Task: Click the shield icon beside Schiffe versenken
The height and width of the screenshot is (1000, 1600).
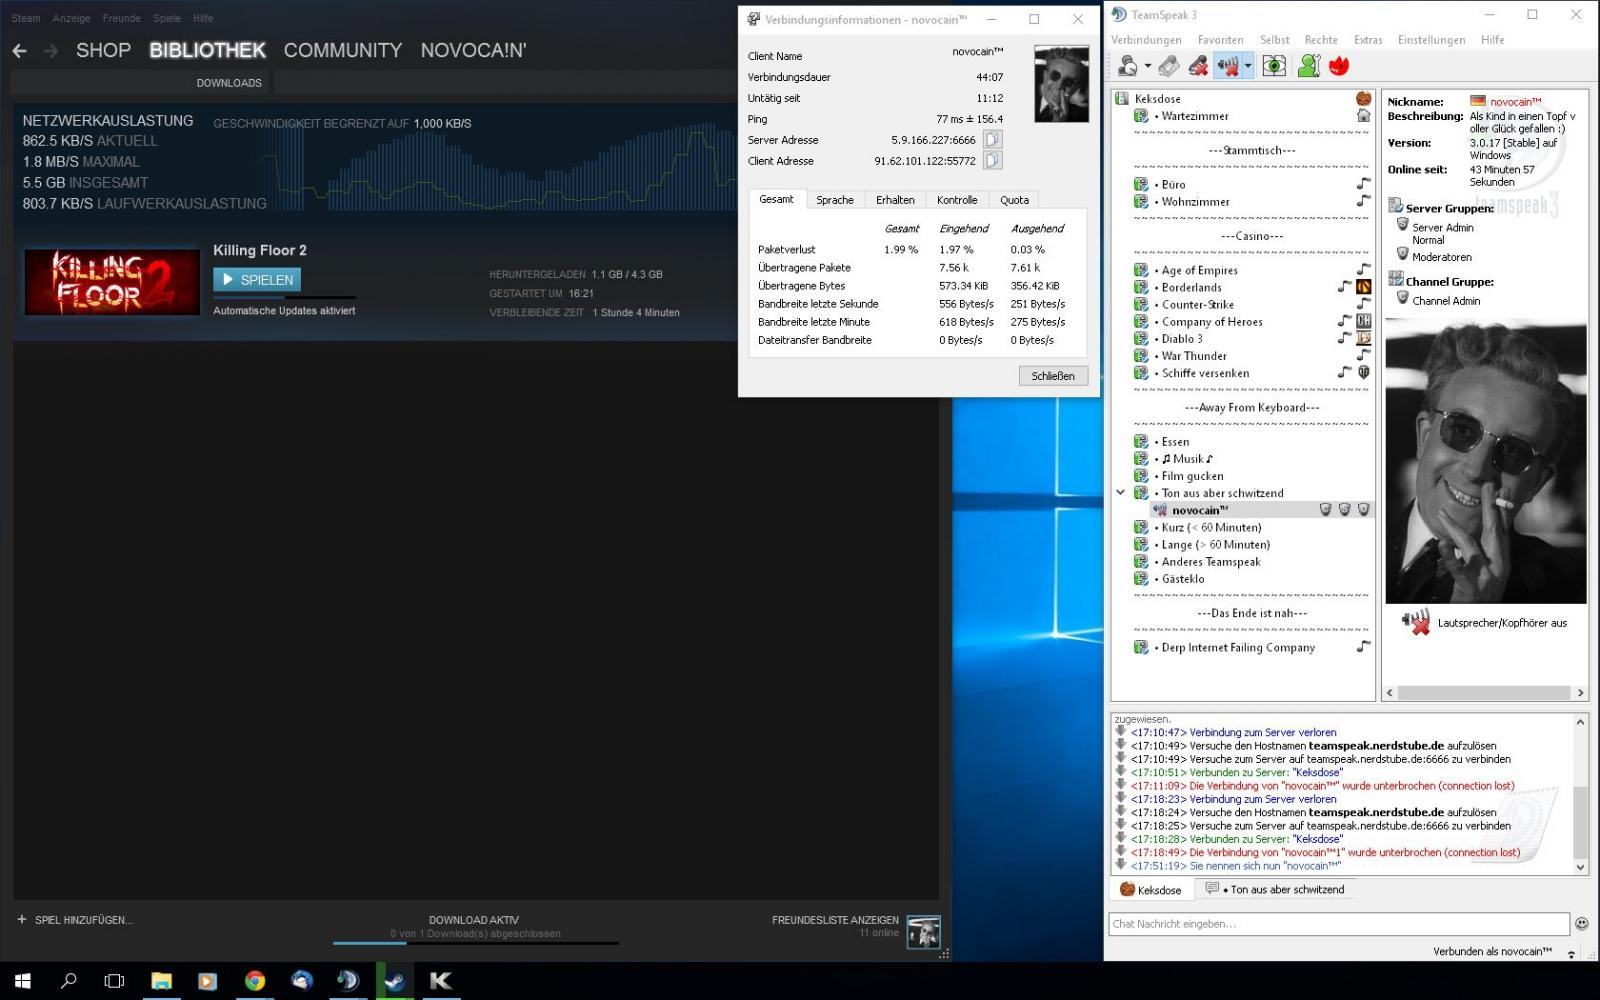Action: [x=1363, y=372]
